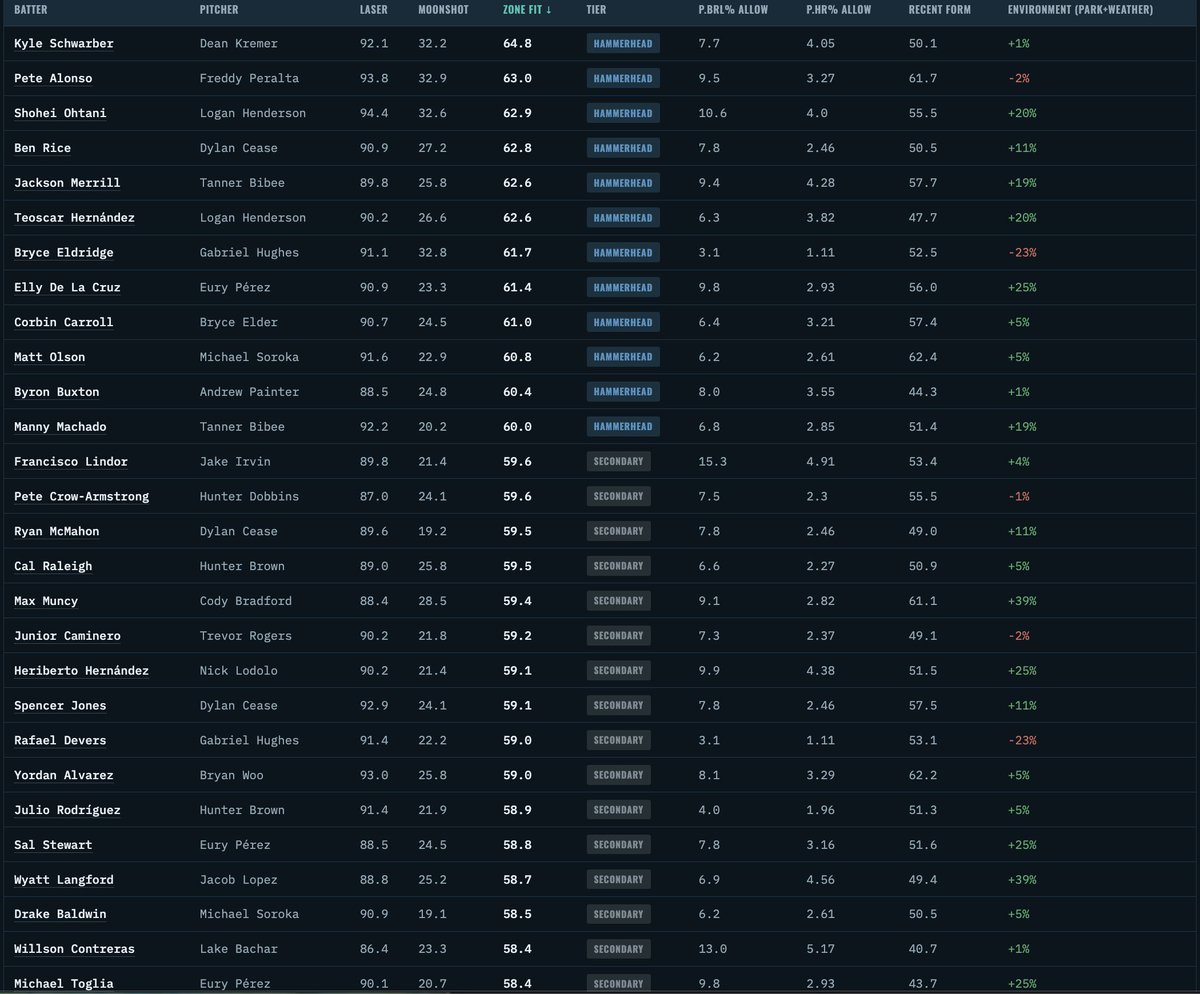
Task: Open Matt Olson batter link
Action: coord(49,357)
